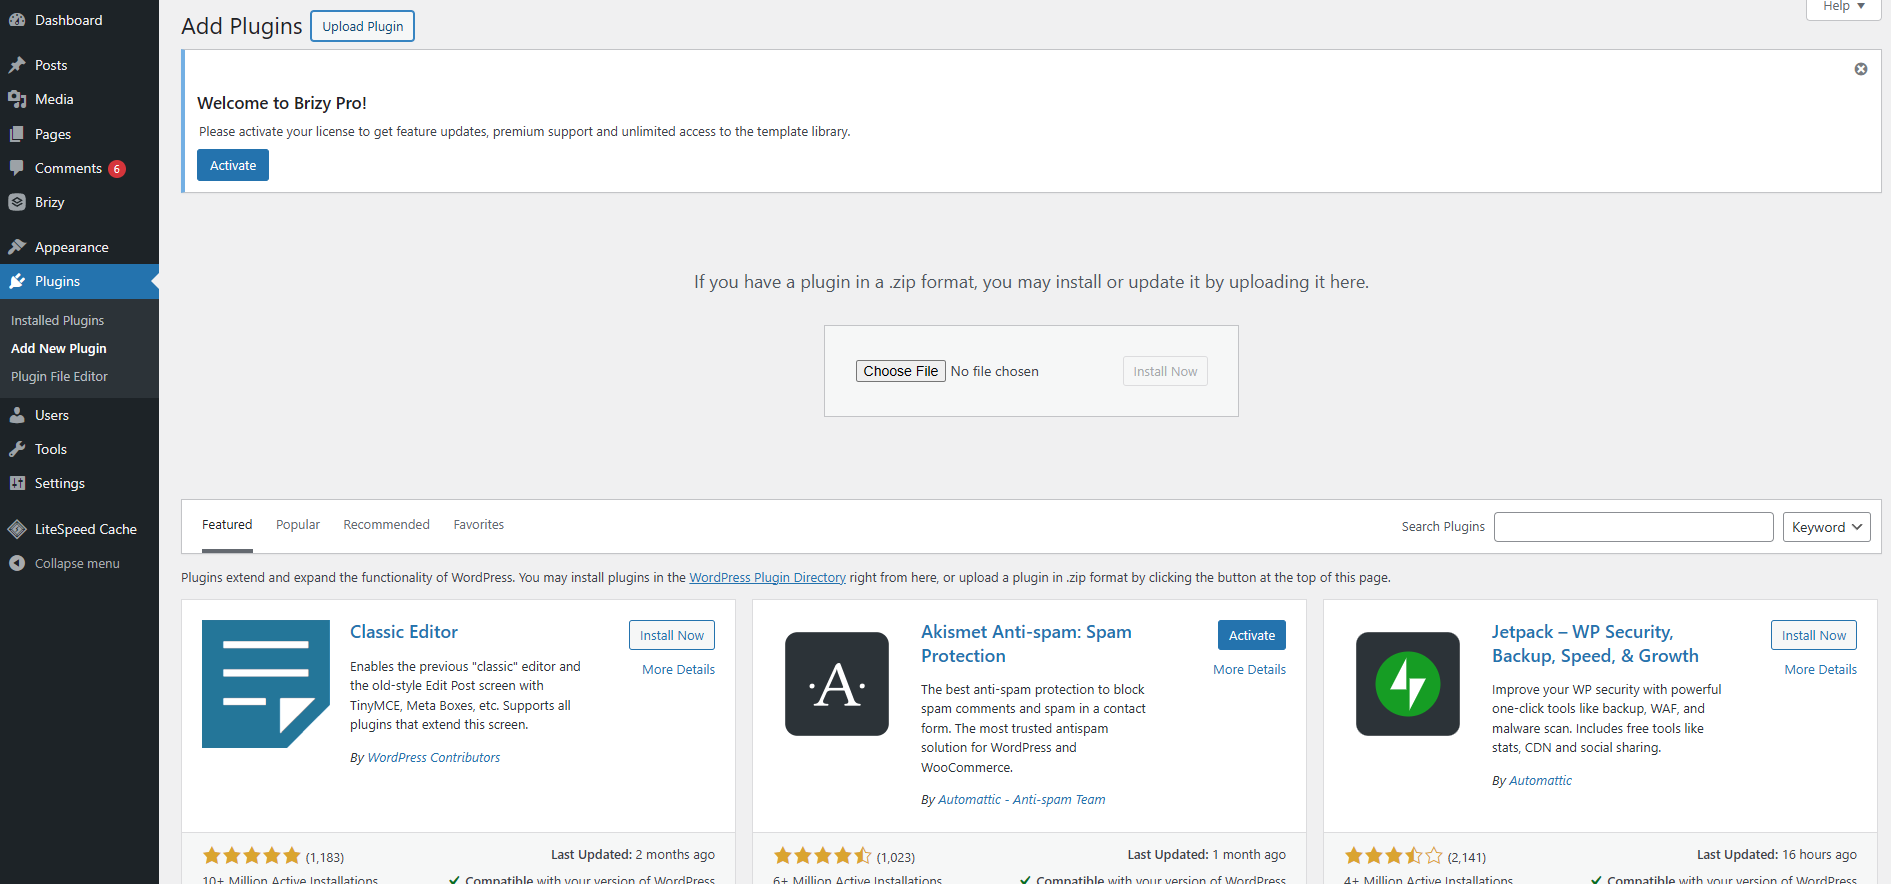Click the Tools wrench icon

tap(17, 449)
